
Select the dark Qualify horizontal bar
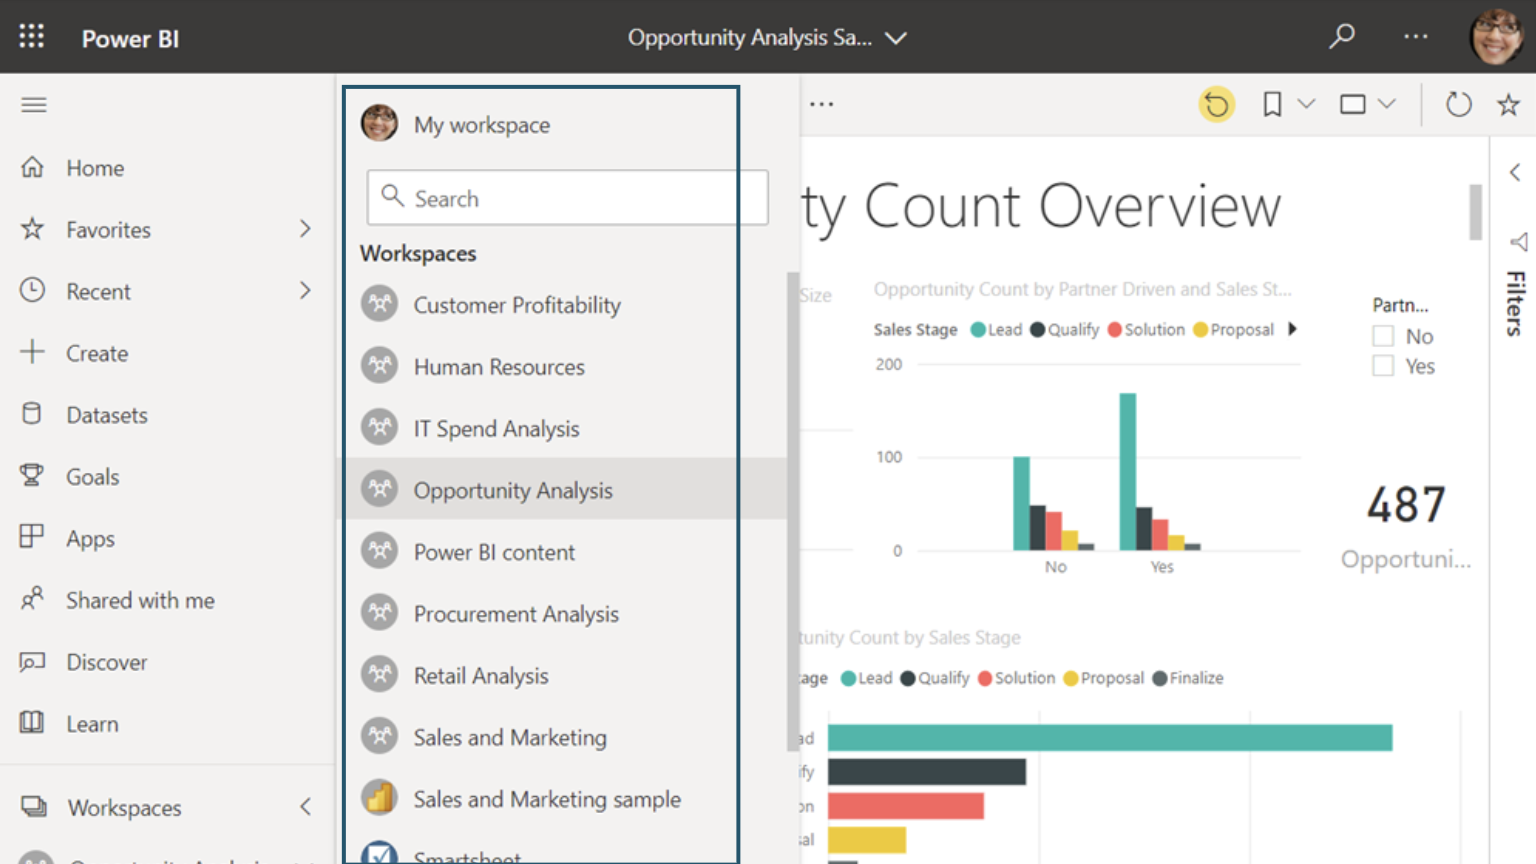click(927, 771)
